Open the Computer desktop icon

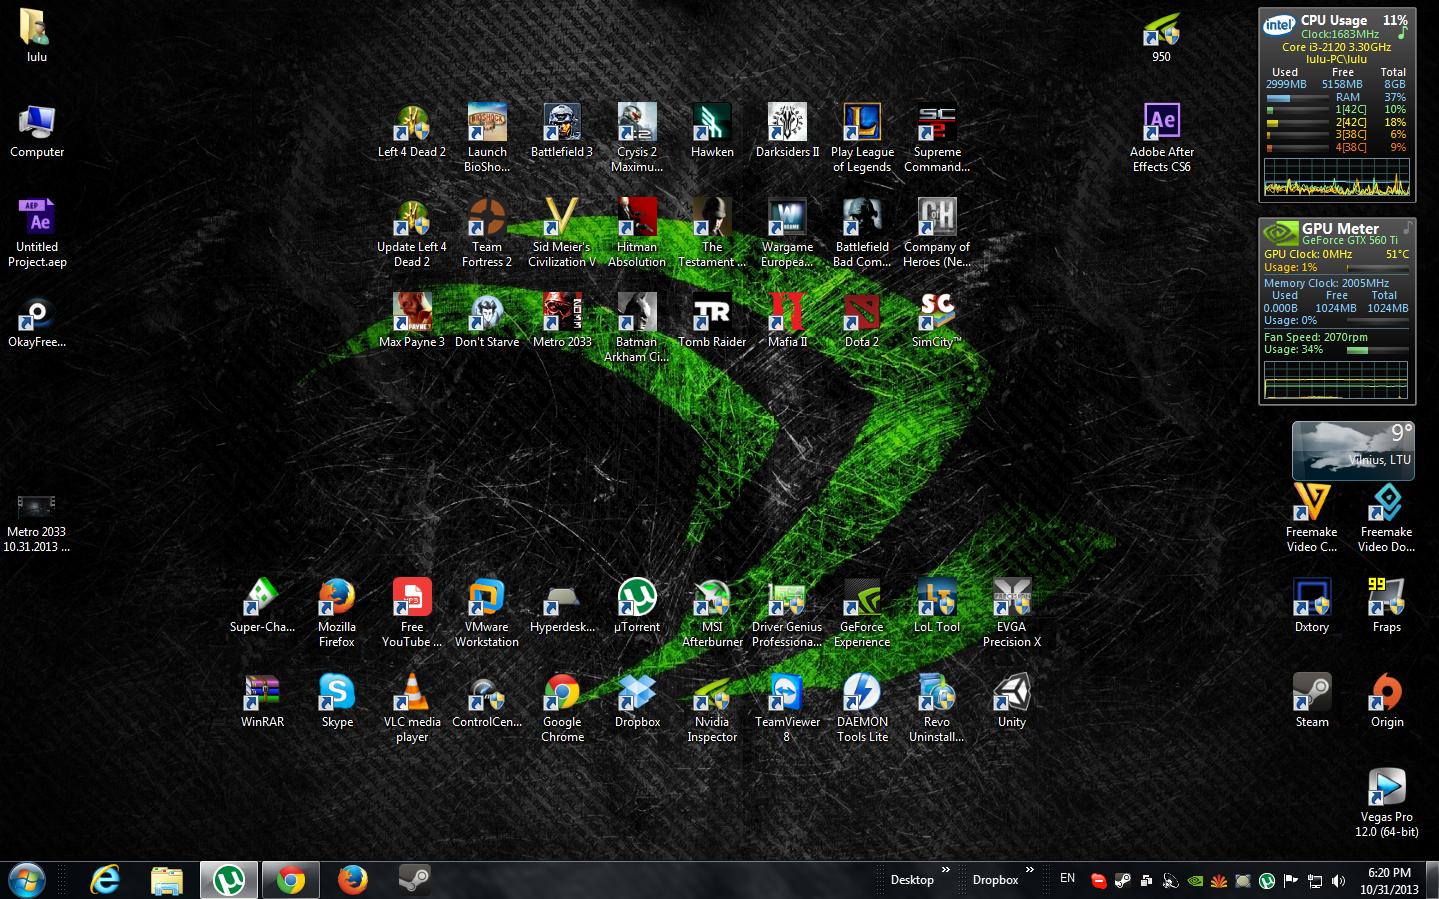pyautogui.click(x=37, y=131)
